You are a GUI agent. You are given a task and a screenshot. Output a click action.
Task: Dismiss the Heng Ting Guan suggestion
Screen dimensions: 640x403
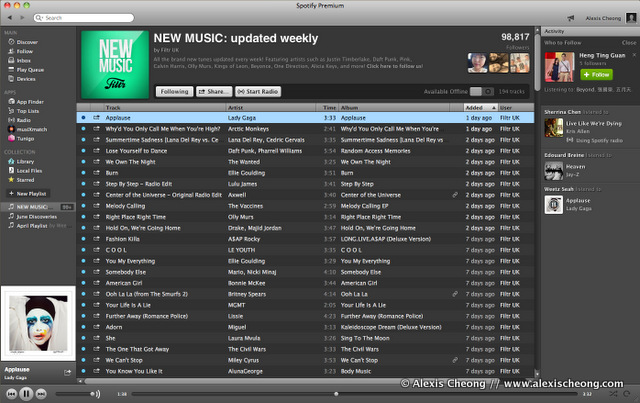click(634, 55)
